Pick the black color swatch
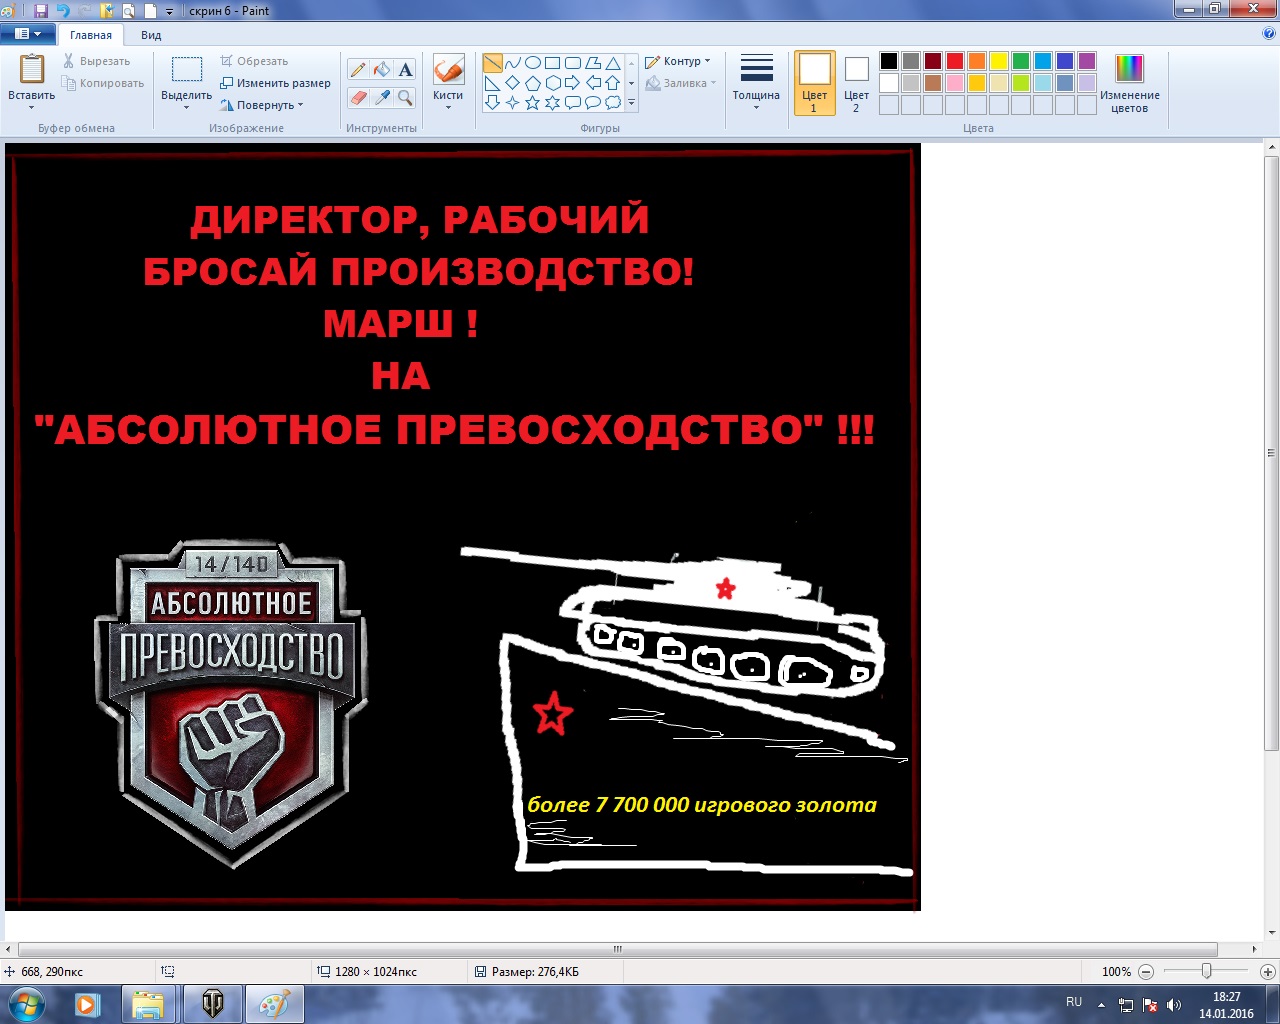 pyautogui.click(x=889, y=61)
